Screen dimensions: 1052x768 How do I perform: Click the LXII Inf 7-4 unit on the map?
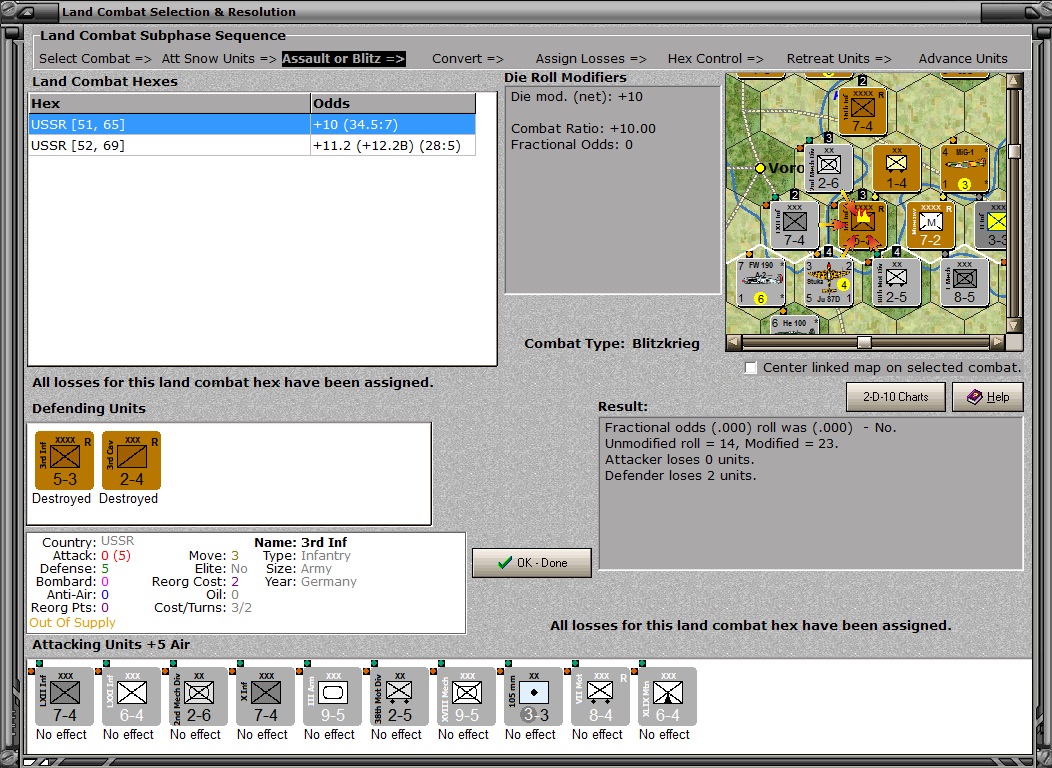794,225
